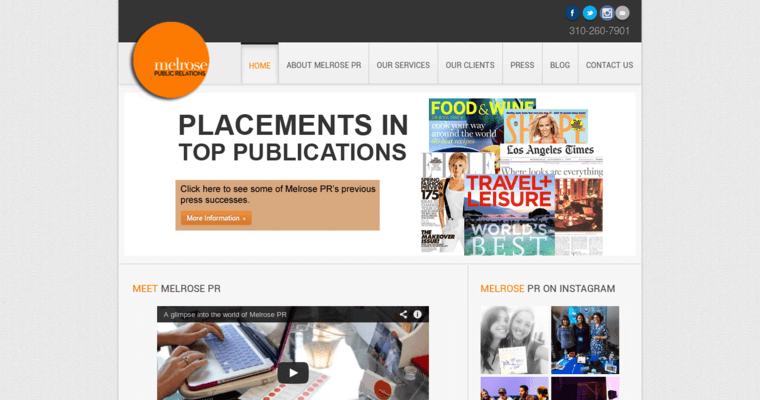760x400 pixels.
Task: Go to Contact Us page
Action: coord(609,65)
